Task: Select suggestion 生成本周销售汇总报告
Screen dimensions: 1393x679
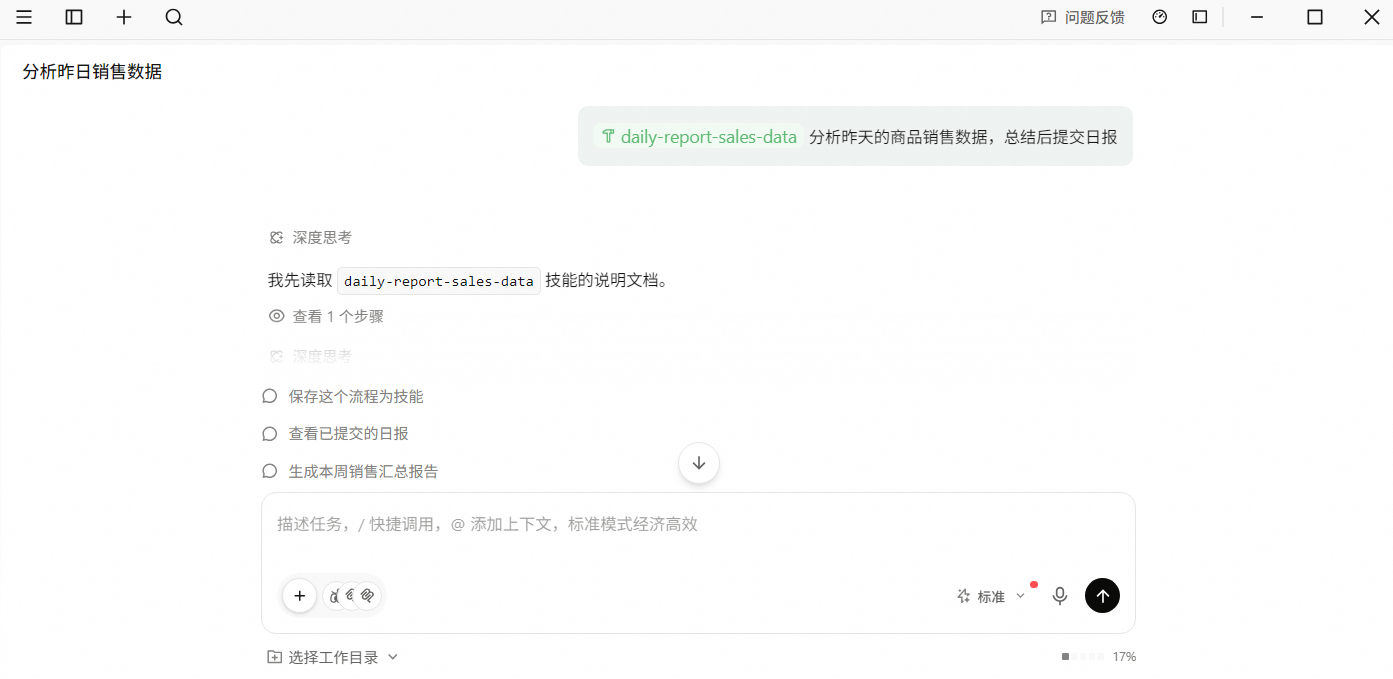Action: coord(350,471)
